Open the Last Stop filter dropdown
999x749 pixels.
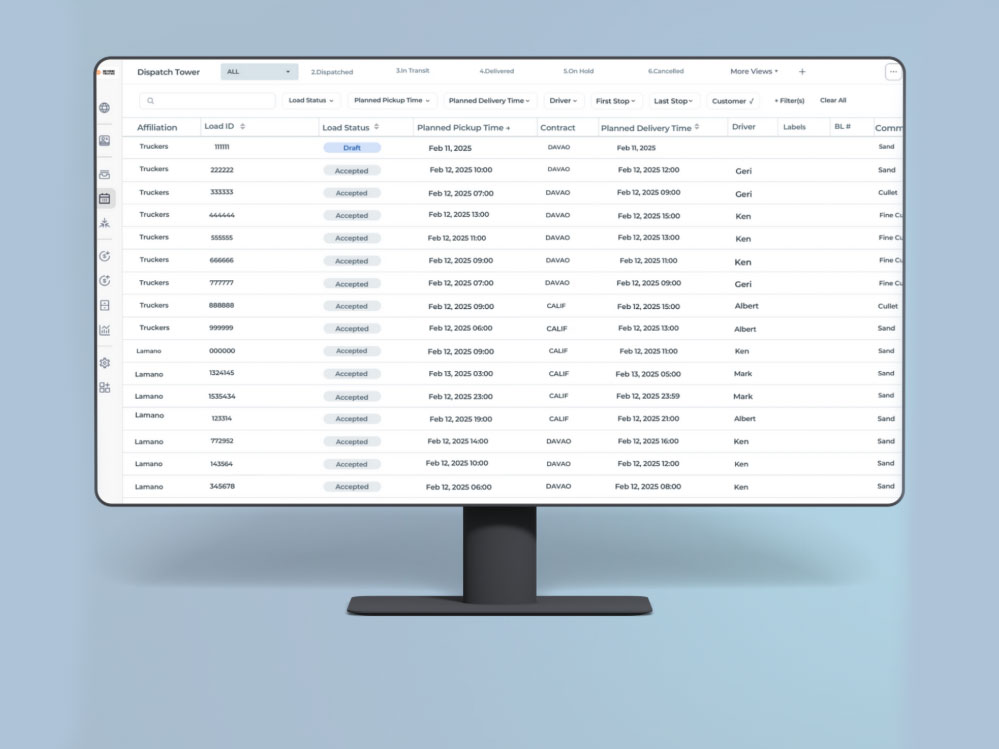pyautogui.click(x=673, y=101)
